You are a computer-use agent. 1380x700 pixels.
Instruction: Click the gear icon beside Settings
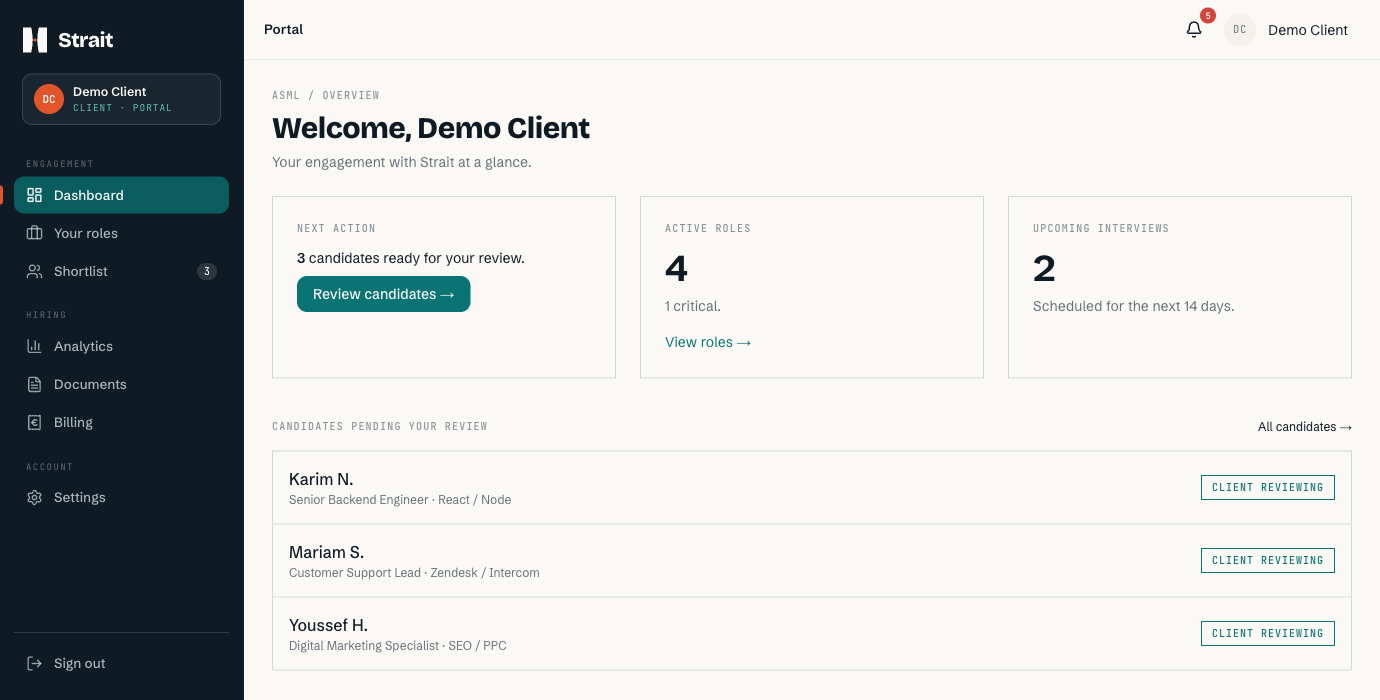(35, 497)
